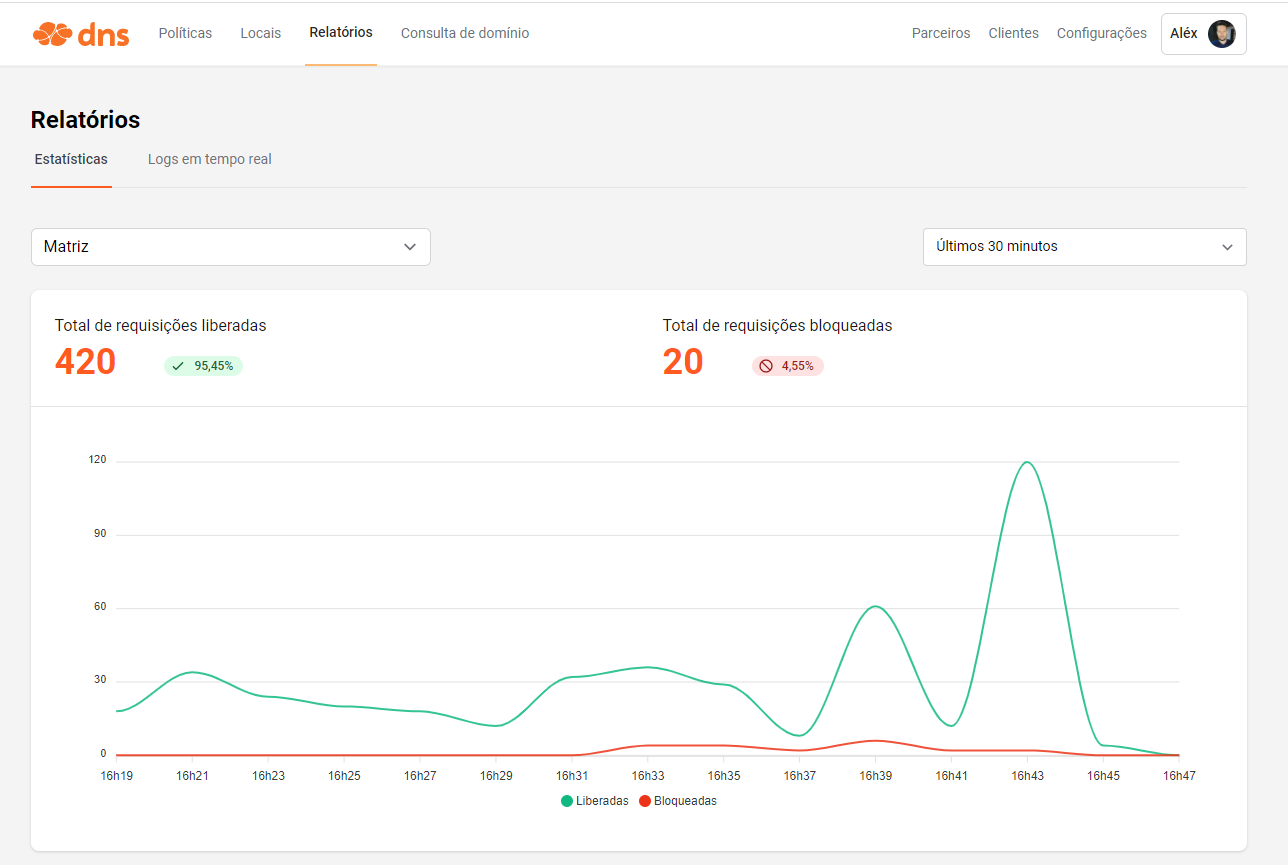The width and height of the screenshot is (1288, 865).
Task: Click the green checkmark 95,45% badge
Action: tap(203, 366)
